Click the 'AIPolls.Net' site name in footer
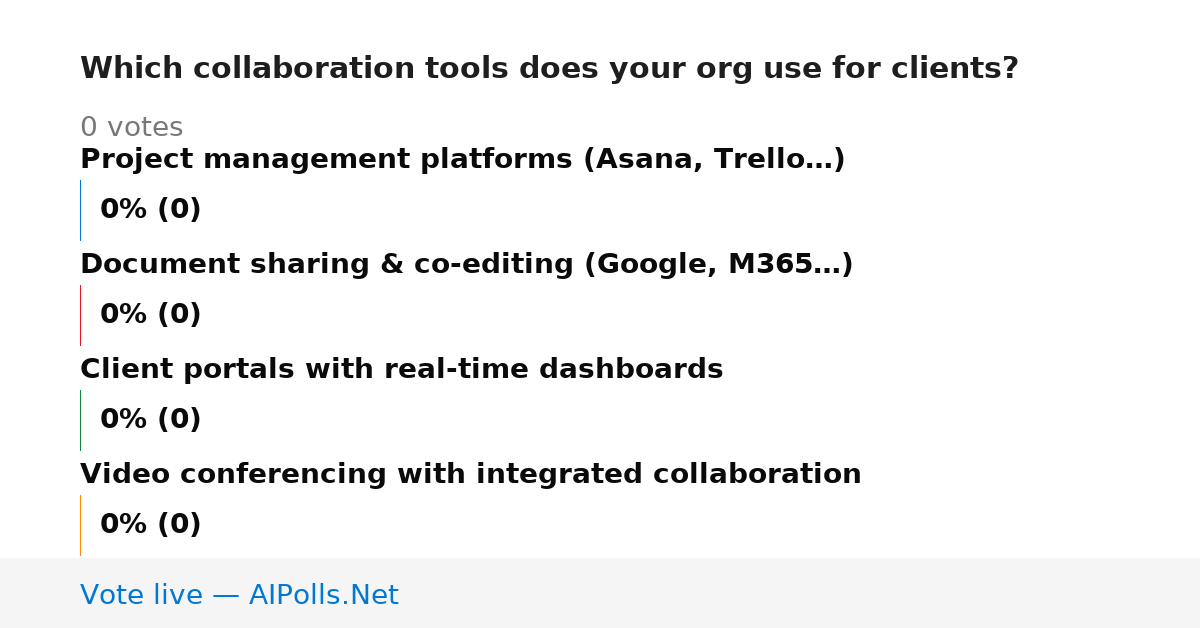1200x628 pixels. coord(323,596)
